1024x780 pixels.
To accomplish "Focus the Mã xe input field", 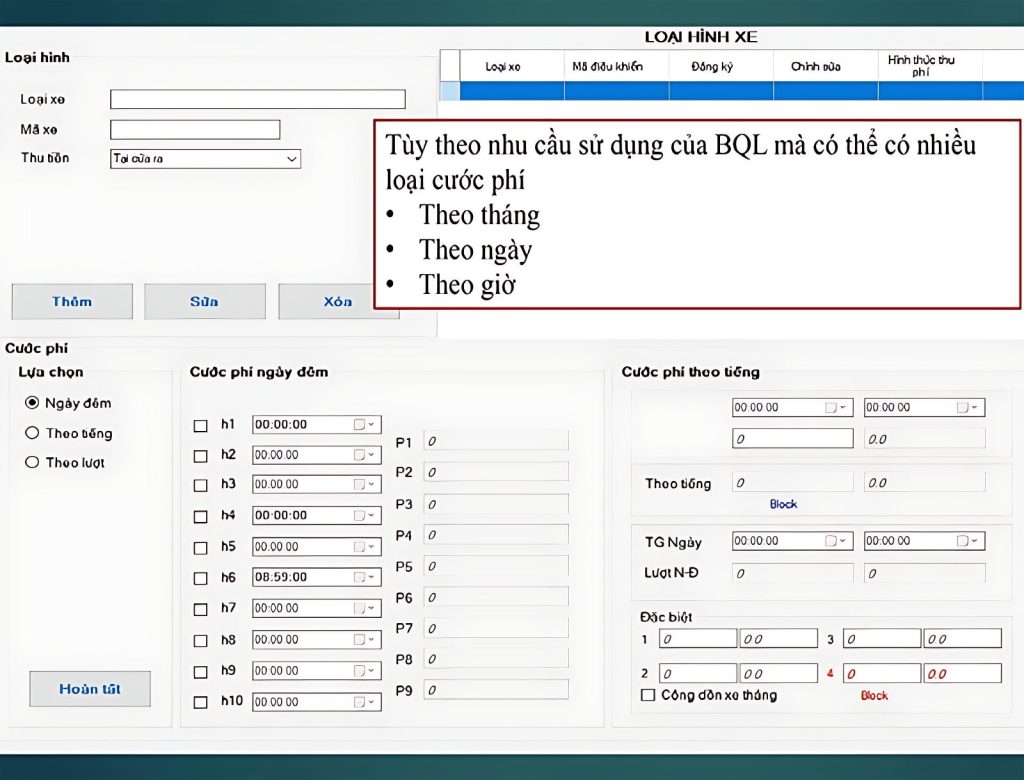I will 195,130.
